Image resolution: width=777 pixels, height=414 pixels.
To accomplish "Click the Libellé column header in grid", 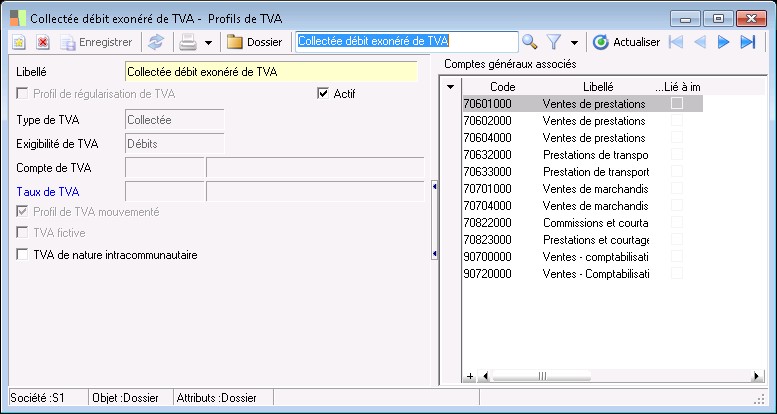I will (x=598, y=87).
